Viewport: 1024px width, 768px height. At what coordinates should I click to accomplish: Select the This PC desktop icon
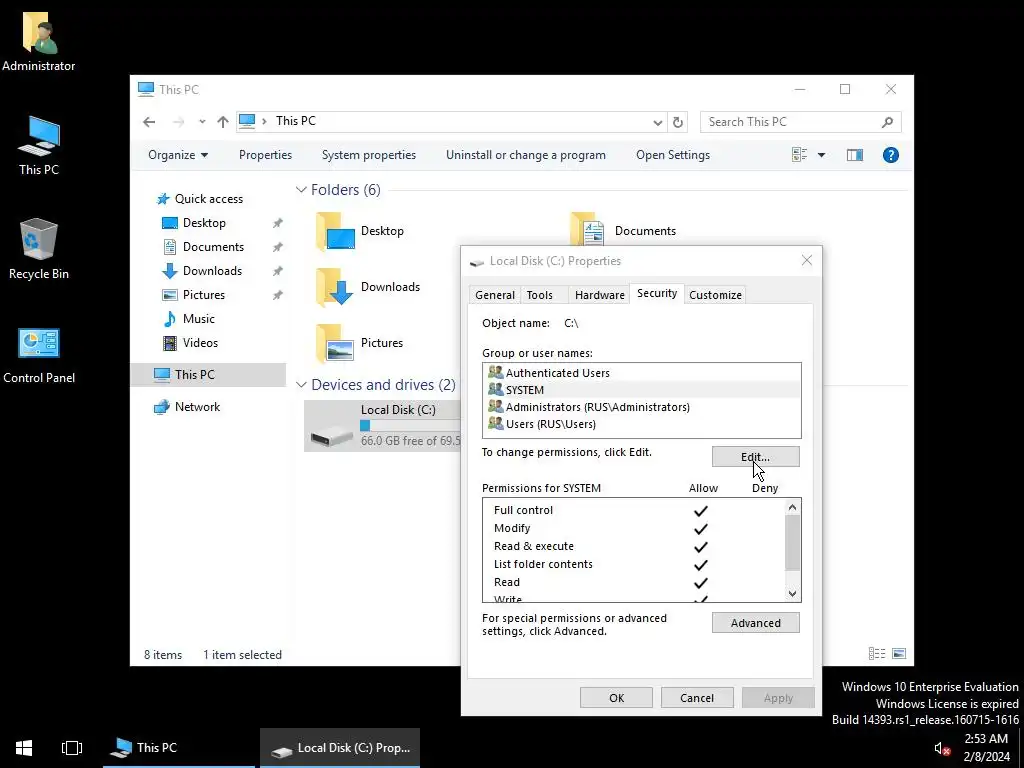pyautogui.click(x=39, y=145)
